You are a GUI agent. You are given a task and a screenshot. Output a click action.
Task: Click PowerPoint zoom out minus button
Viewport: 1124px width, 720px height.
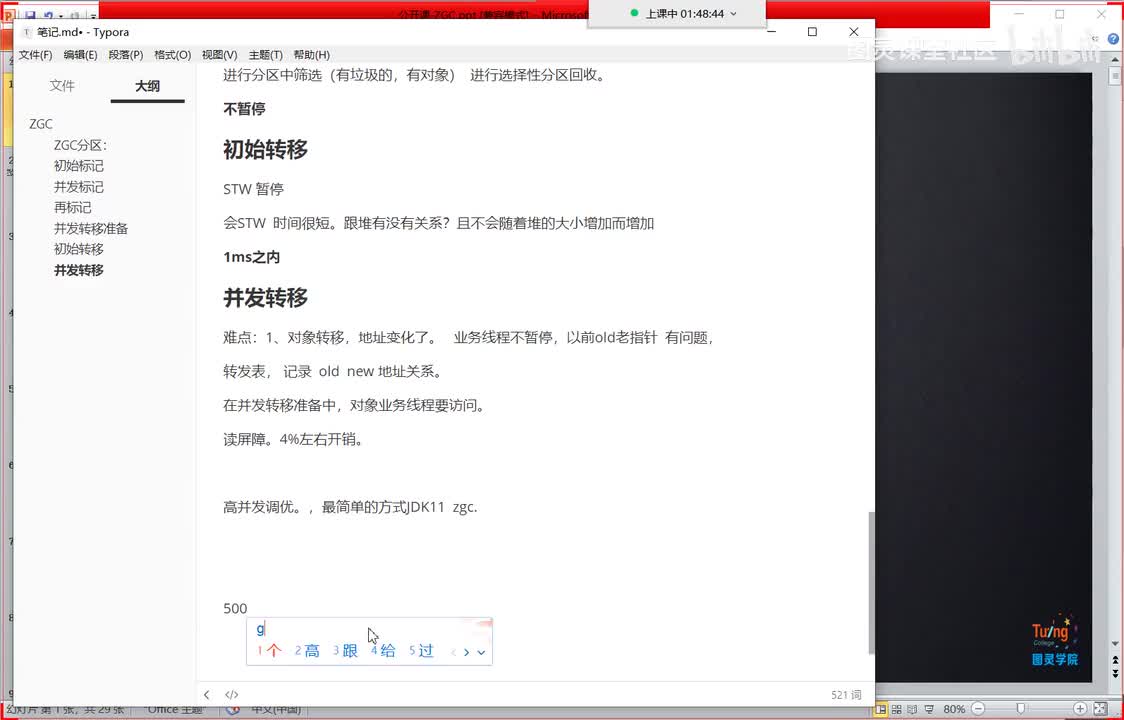978,709
